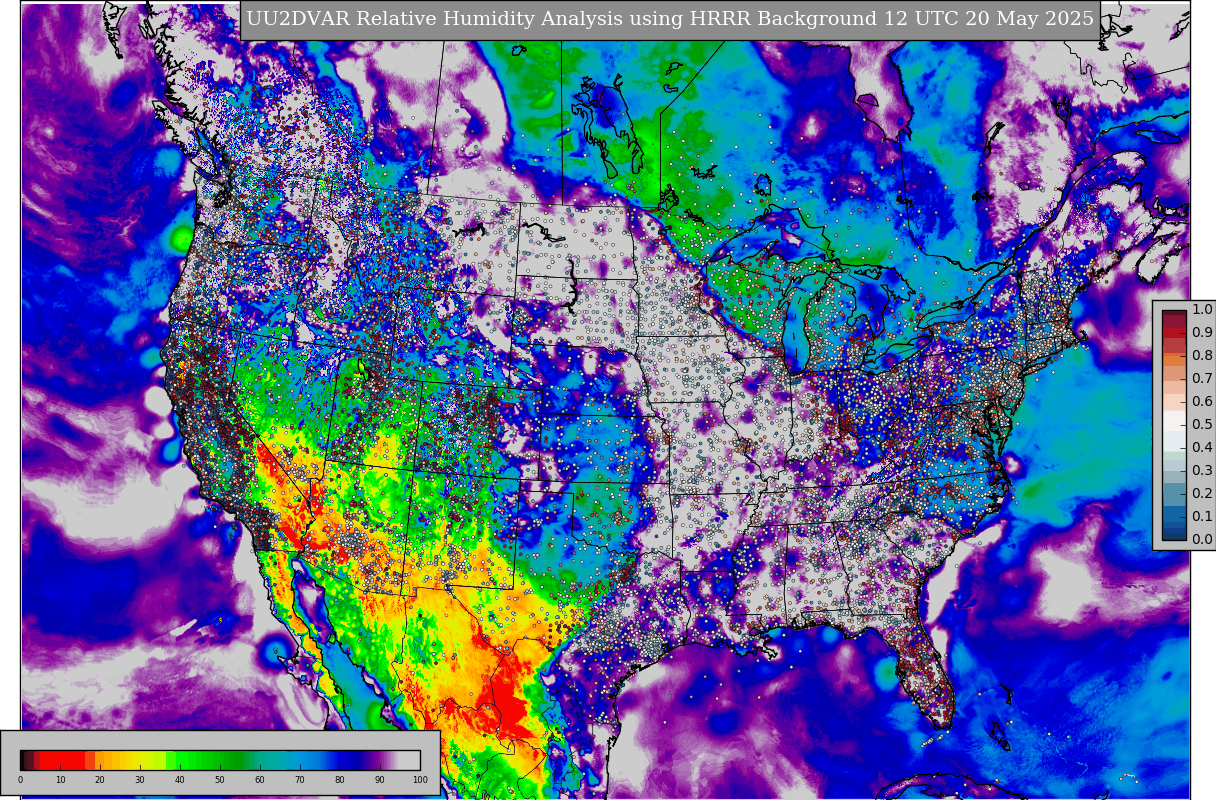Click the '70' tick label on humidity colorbar
This screenshot has height=800, width=1216.
(300, 779)
